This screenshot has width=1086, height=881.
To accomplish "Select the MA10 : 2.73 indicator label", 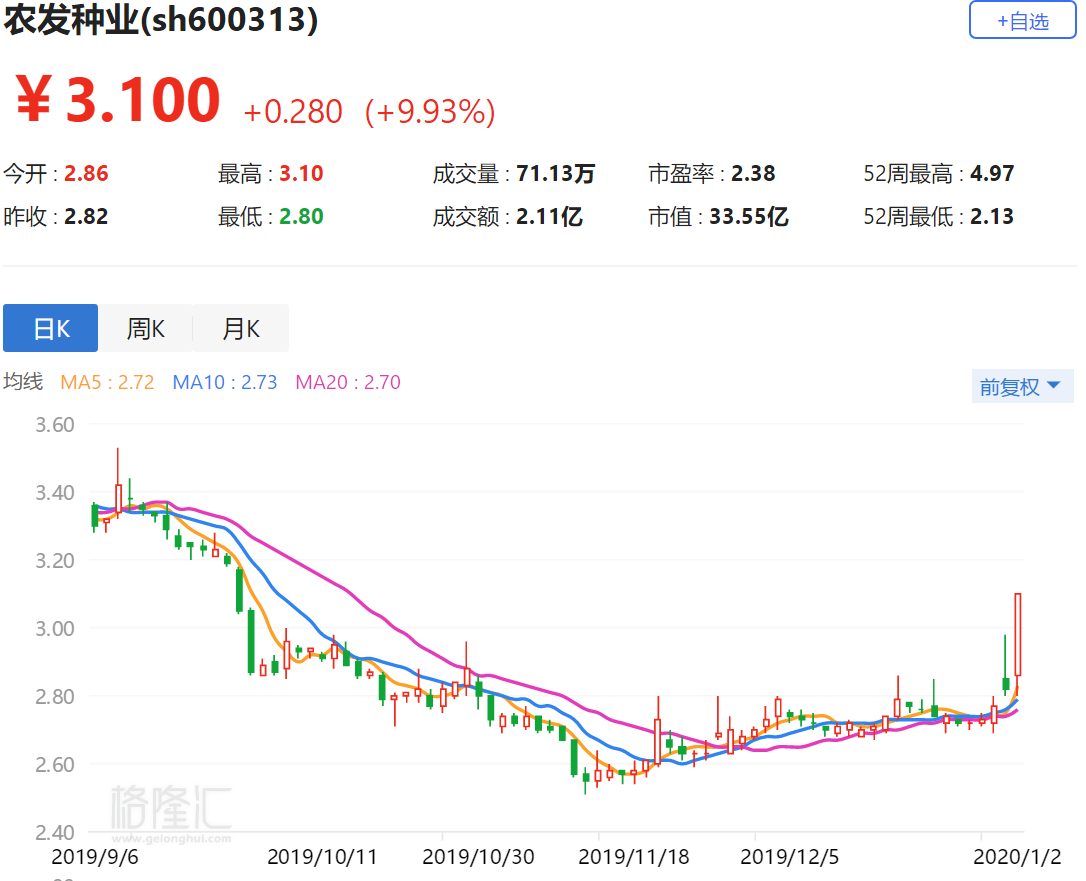I will click(225, 382).
